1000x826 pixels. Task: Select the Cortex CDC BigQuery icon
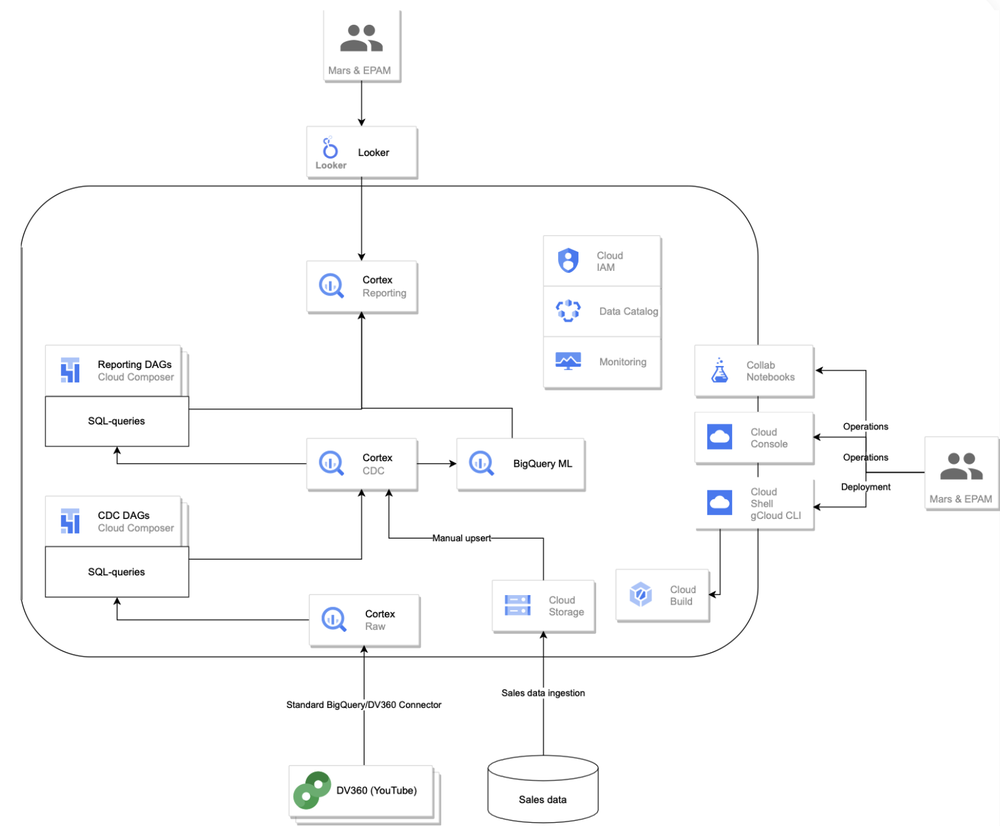tap(331, 463)
